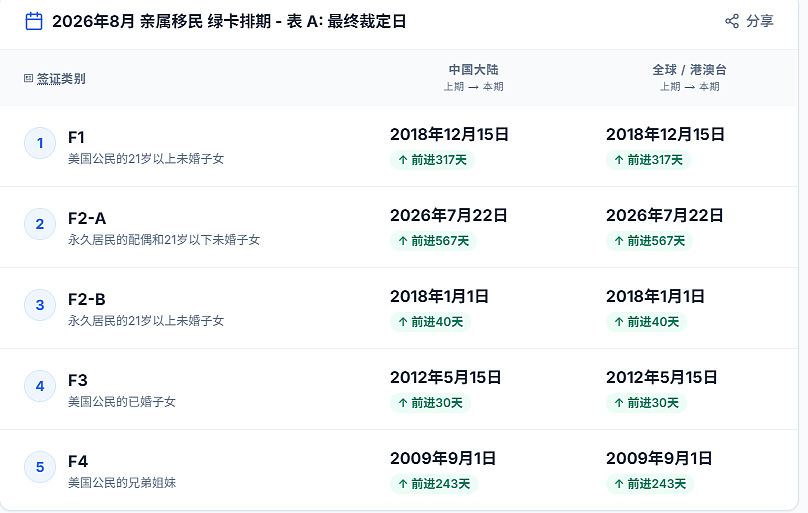Viewport: 808px width, 513px height.
Task: Click F2-A 中国大陆 badge 前进567天
Action: point(433,241)
